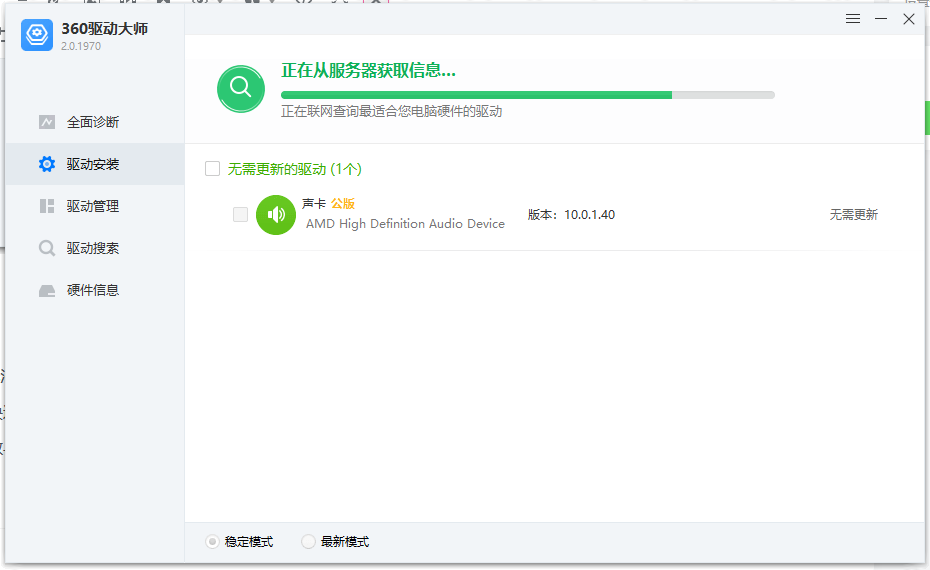
Task: Click the orange 公版 tag
Action: click(343, 203)
